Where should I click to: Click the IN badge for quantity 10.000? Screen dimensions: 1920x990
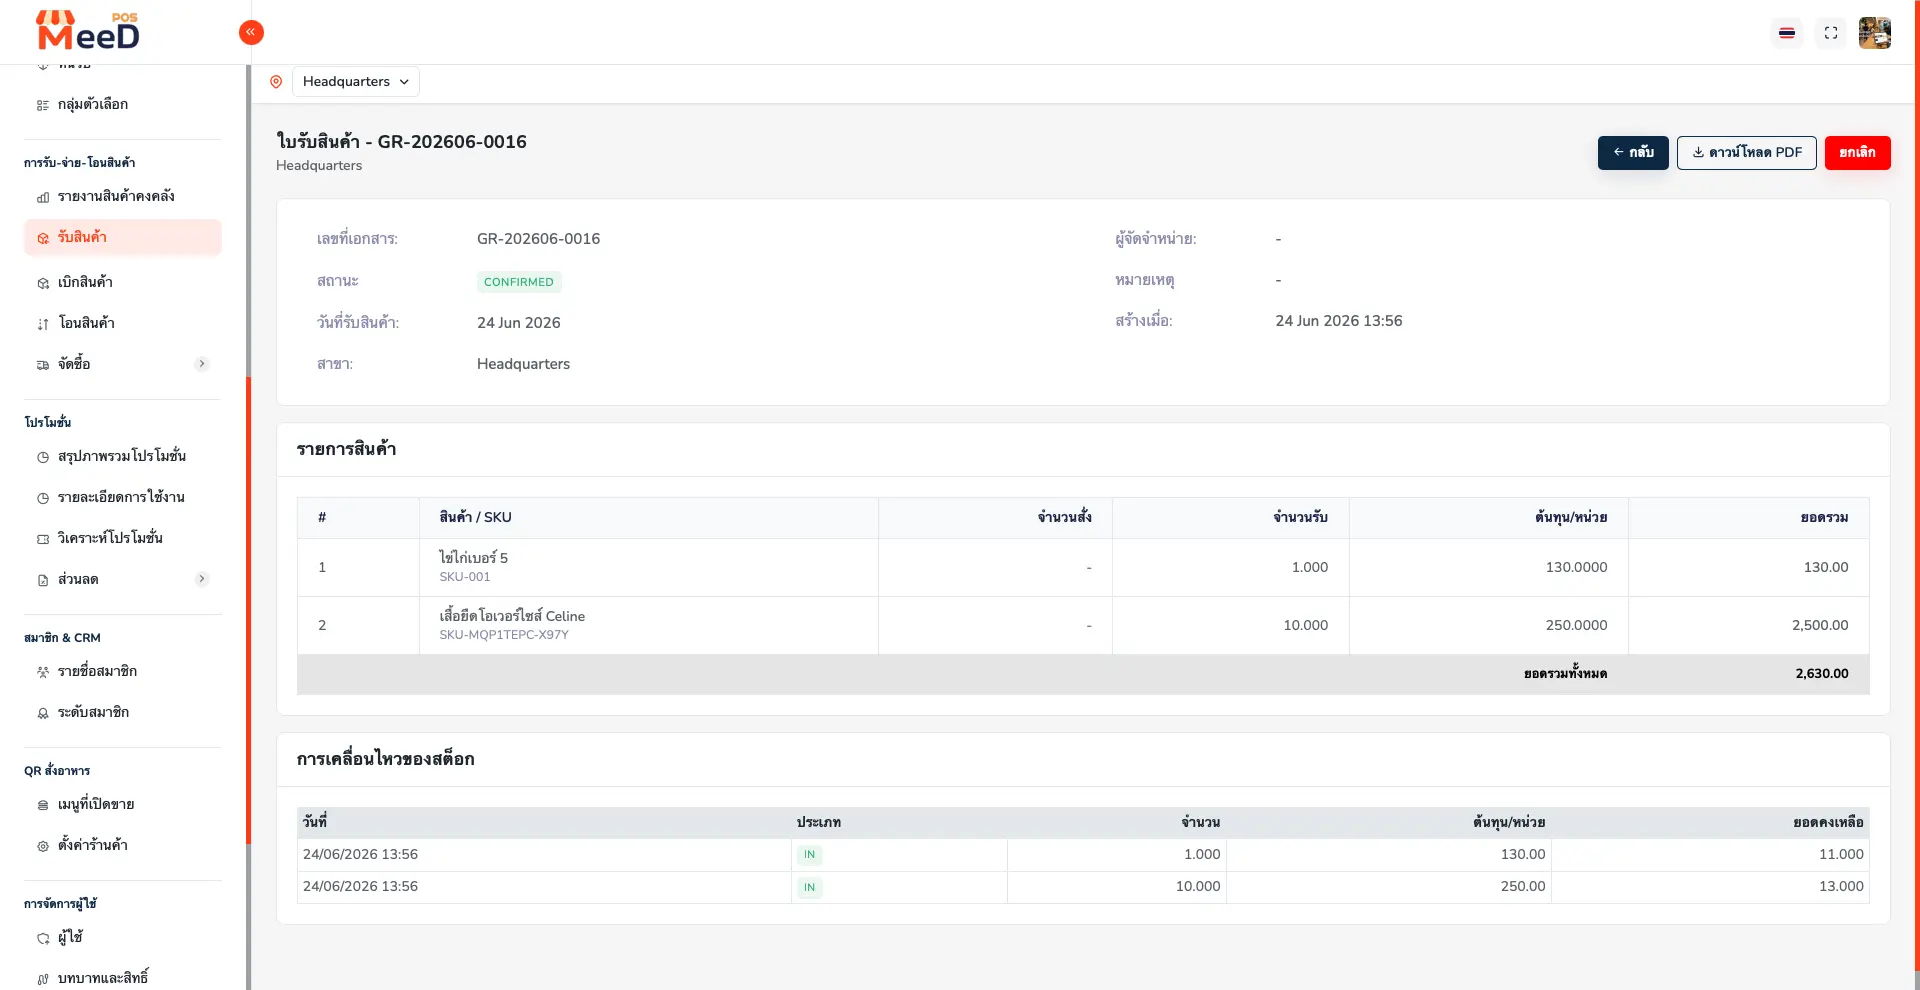tap(810, 887)
